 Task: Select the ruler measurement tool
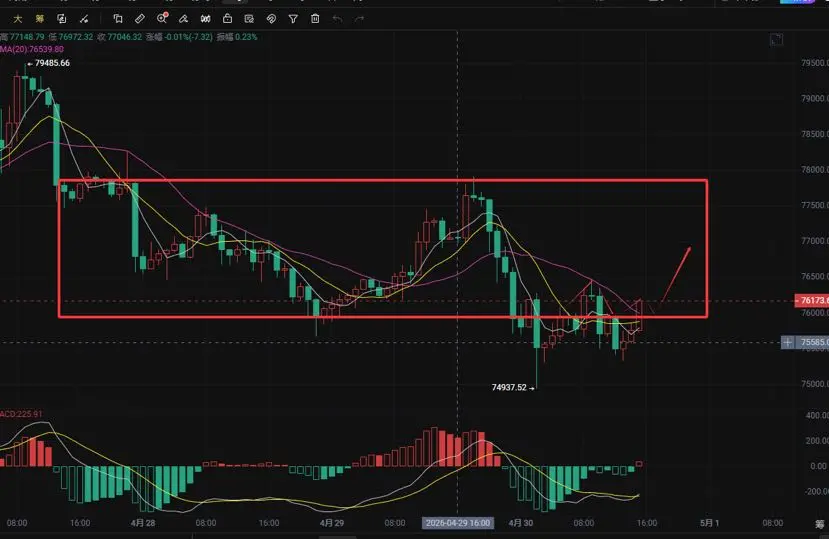(x=140, y=19)
